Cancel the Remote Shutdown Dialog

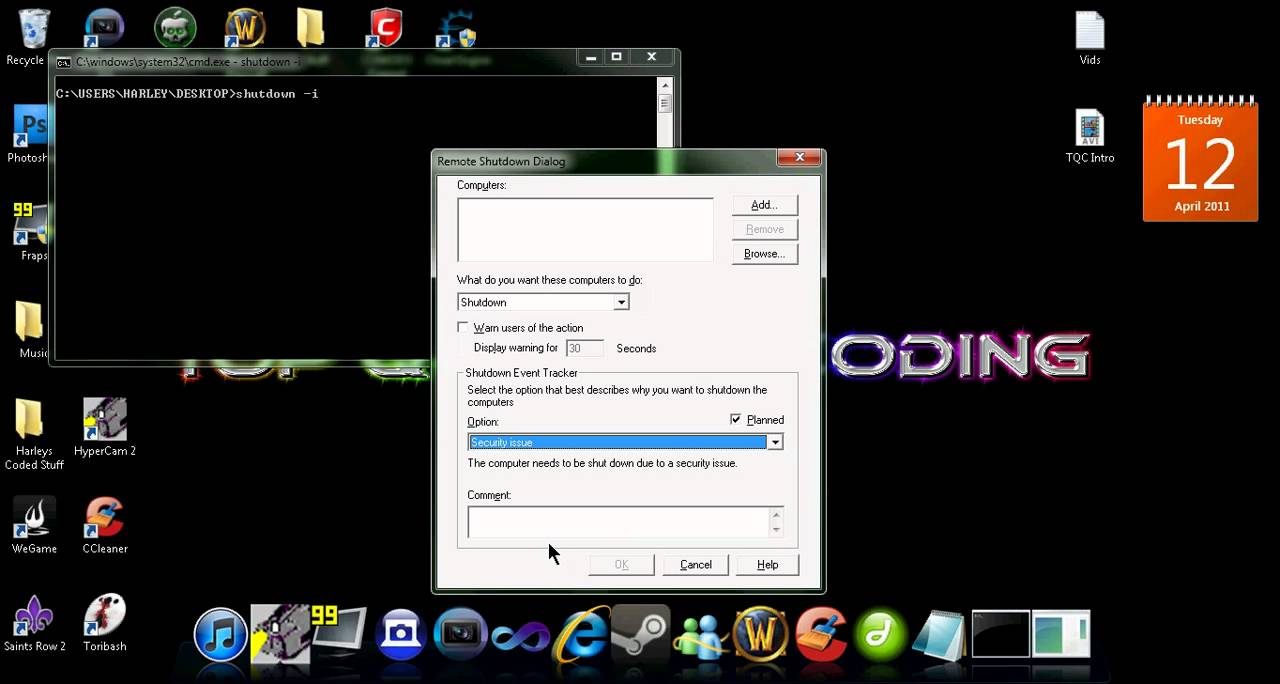pyautogui.click(x=695, y=565)
